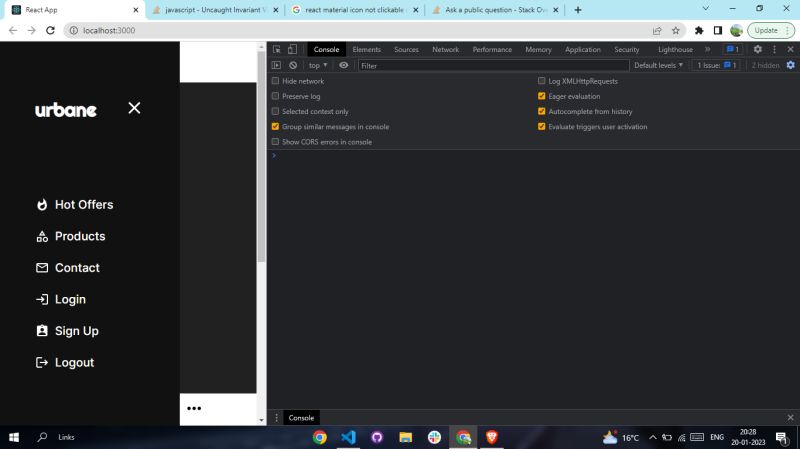Viewport: 800px width, 449px height.
Task: Activate the inspect element picker icon
Action: pyautogui.click(x=277, y=49)
